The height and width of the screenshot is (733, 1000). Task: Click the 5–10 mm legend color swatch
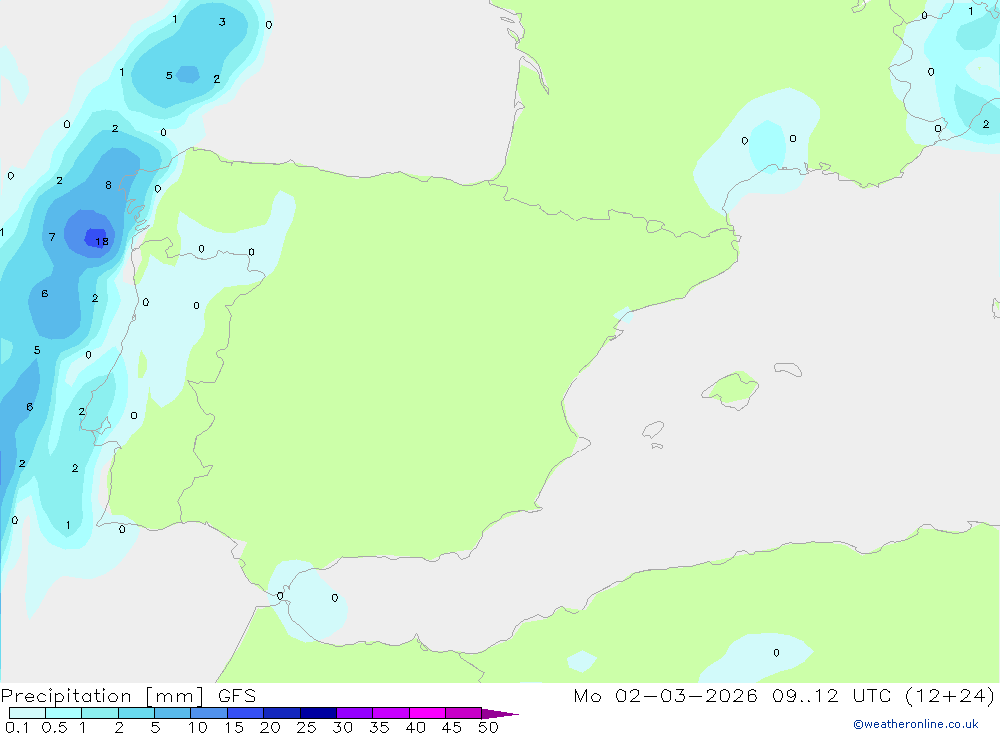point(173,713)
